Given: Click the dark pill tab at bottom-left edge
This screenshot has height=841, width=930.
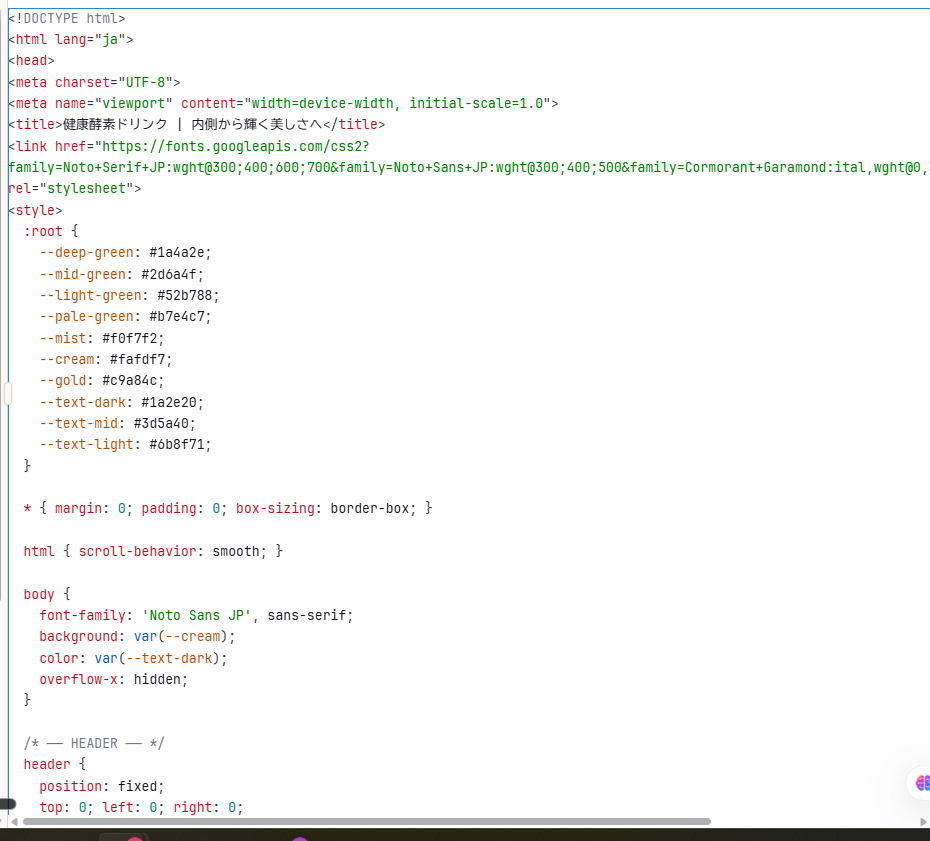Looking at the screenshot, I should click(x=7, y=804).
